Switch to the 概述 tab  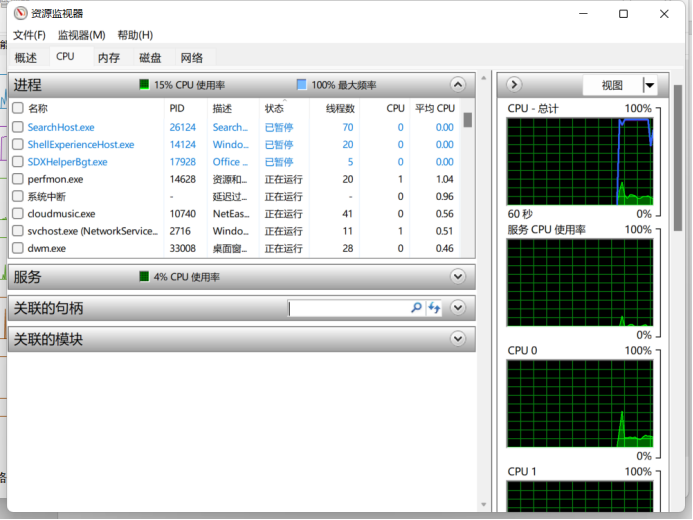26,58
